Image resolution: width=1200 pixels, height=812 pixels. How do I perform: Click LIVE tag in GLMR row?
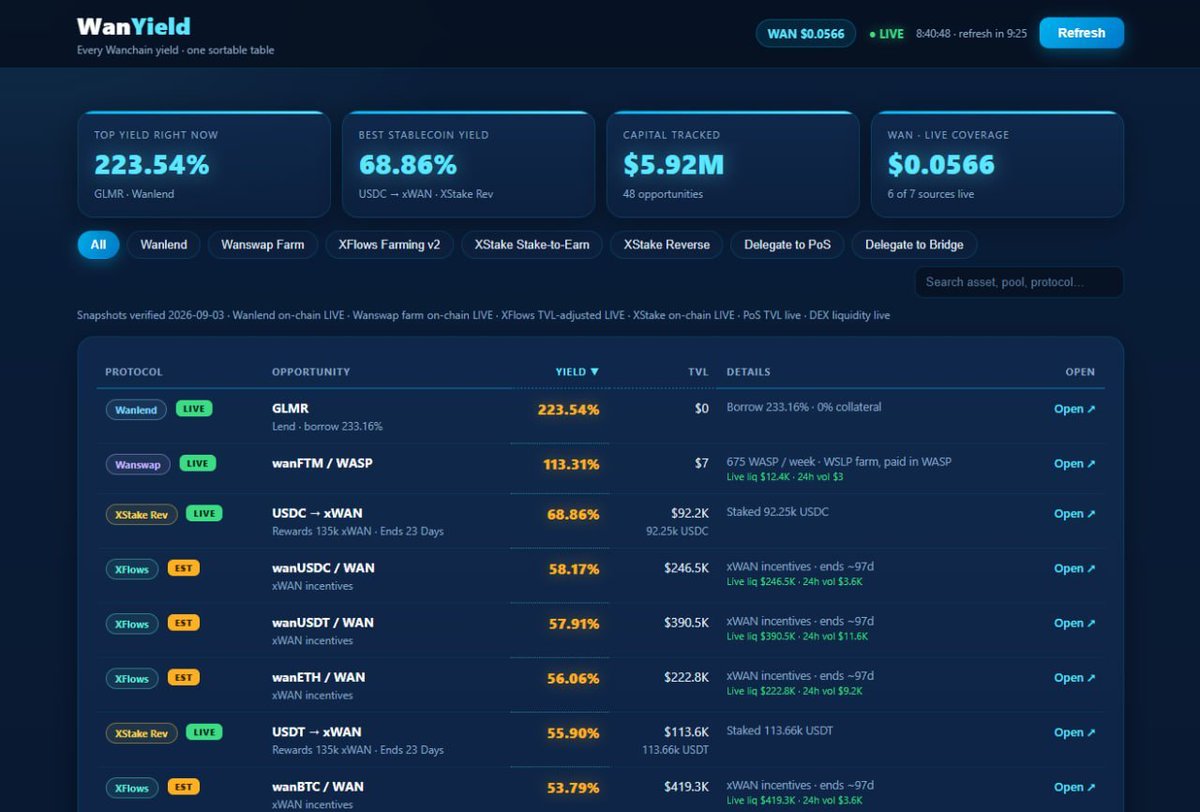coord(194,409)
